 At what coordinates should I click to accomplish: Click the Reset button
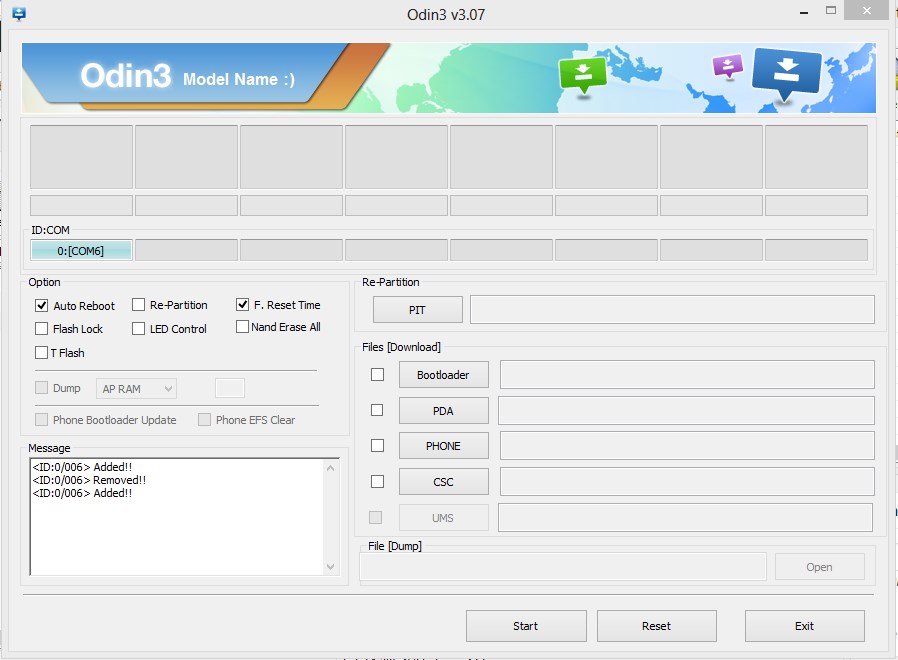[656, 625]
